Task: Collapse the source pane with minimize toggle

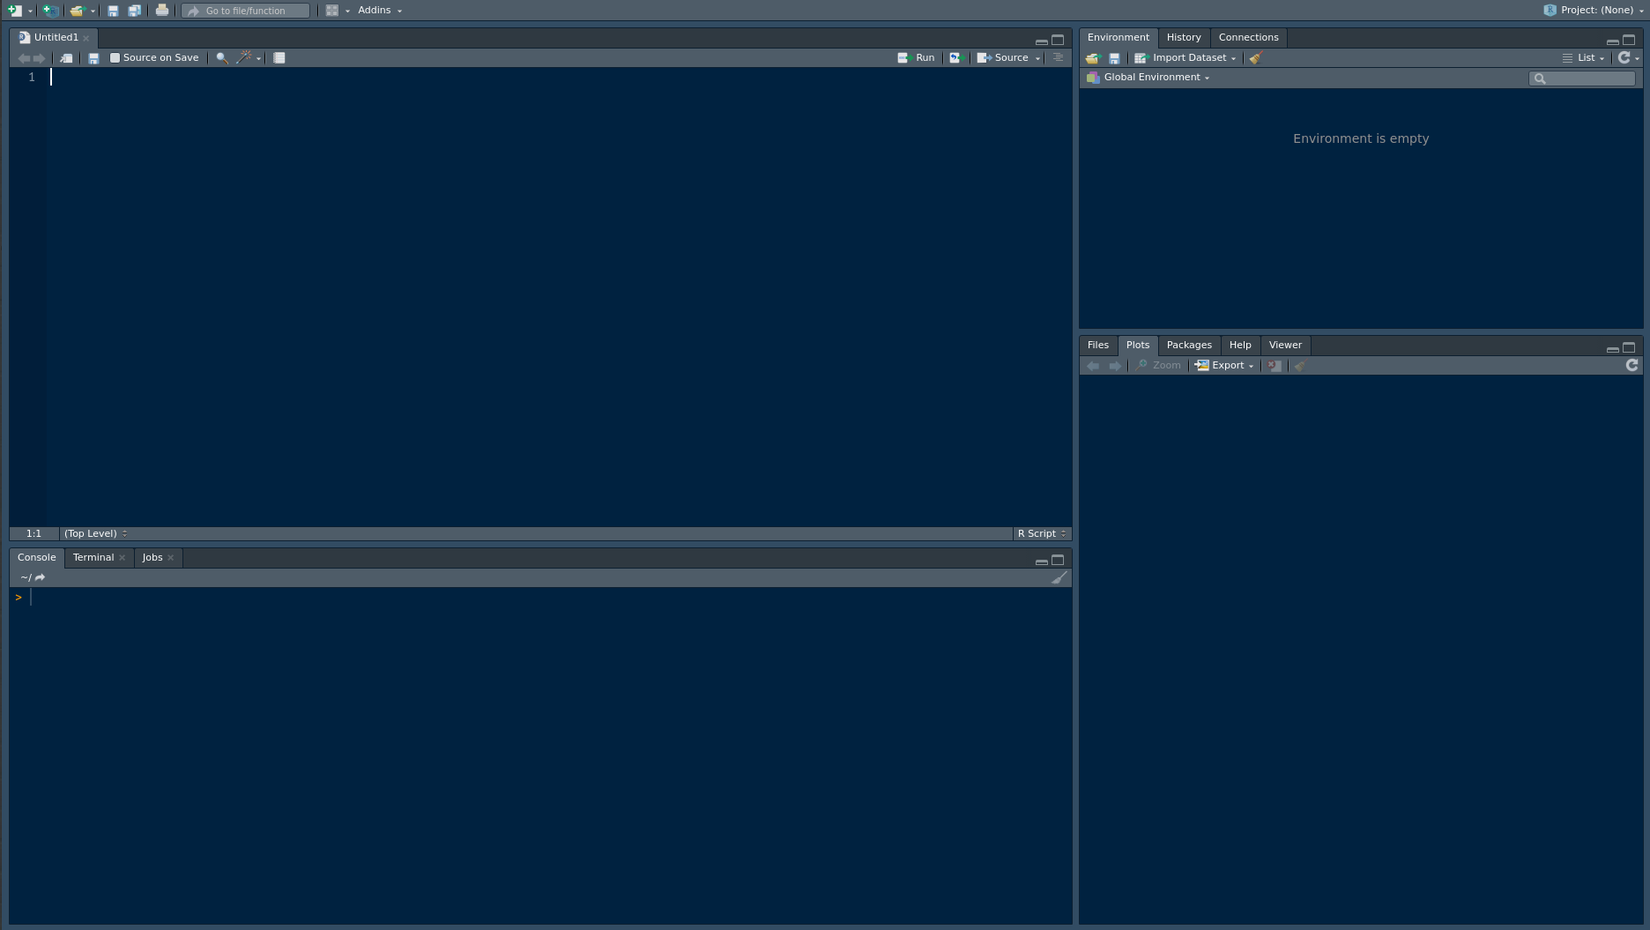Action: [1043, 40]
